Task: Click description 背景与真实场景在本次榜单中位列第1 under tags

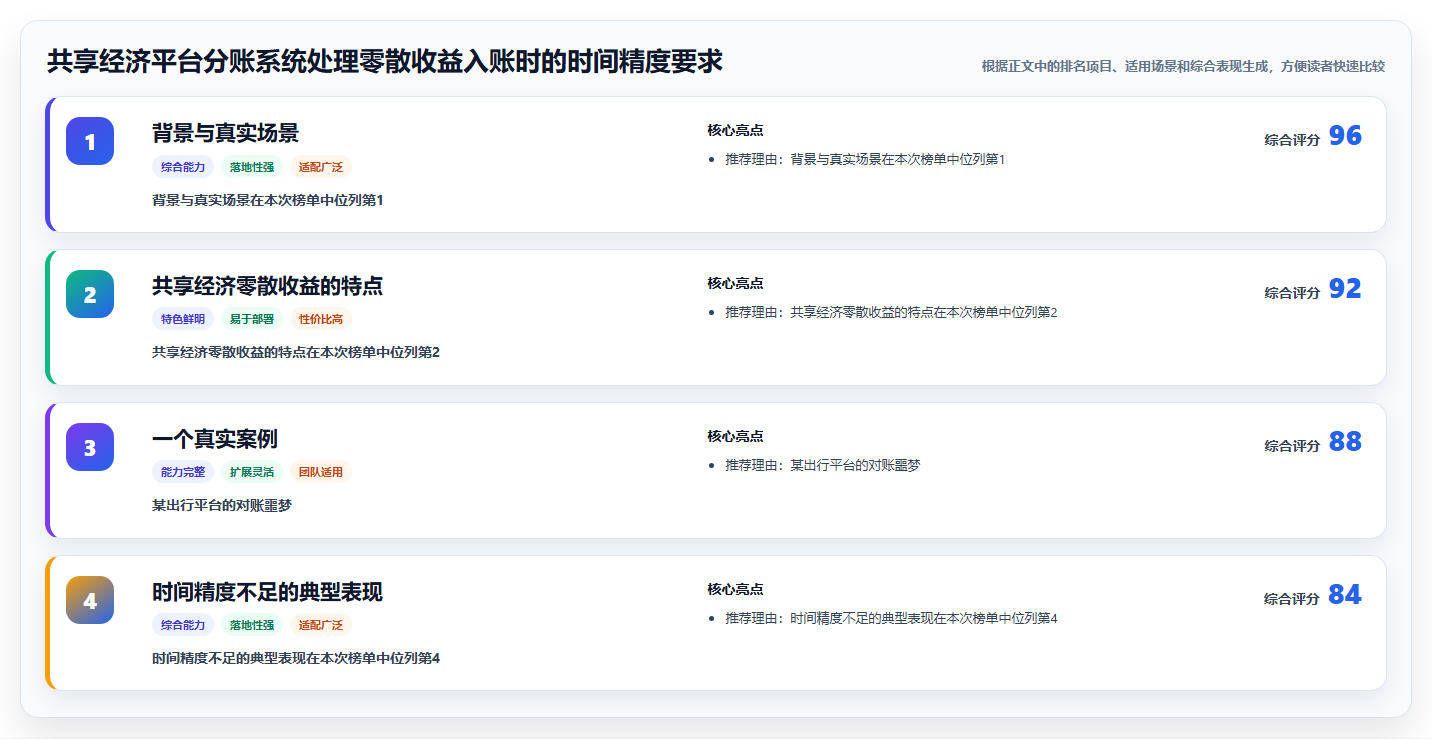Action: (268, 200)
